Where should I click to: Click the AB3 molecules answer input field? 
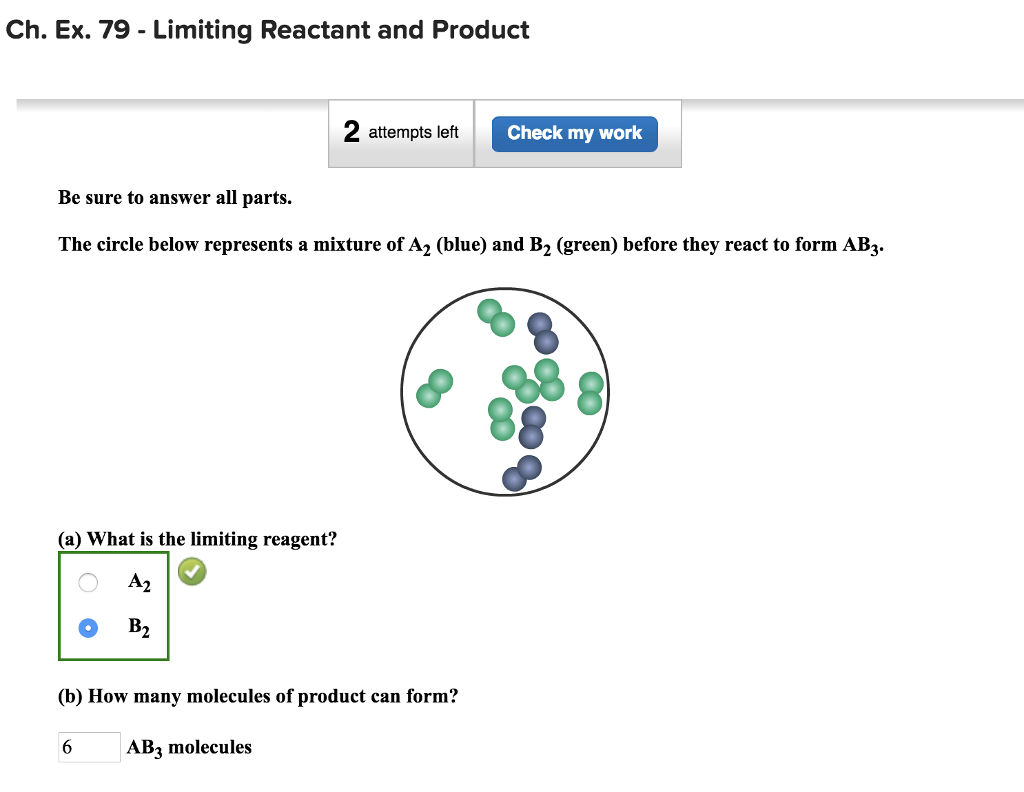pyautogui.click(x=89, y=747)
